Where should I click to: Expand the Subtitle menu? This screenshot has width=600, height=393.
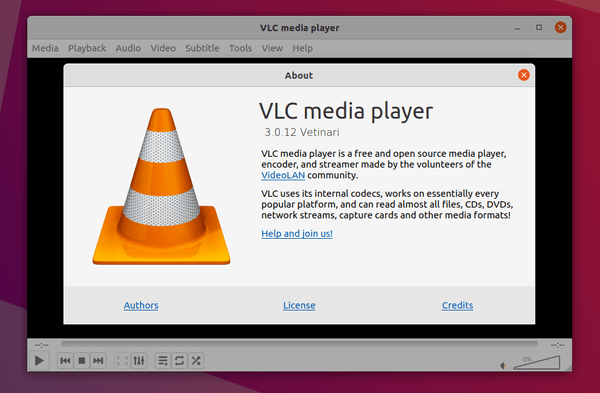pyautogui.click(x=202, y=48)
